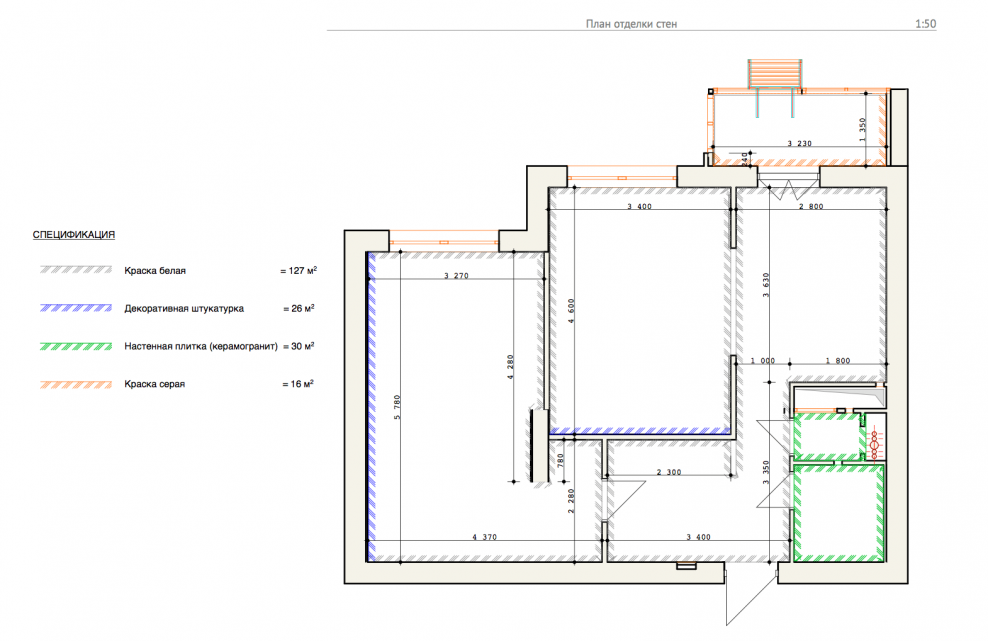Click the balcony folding door symbol

(787, 185)
